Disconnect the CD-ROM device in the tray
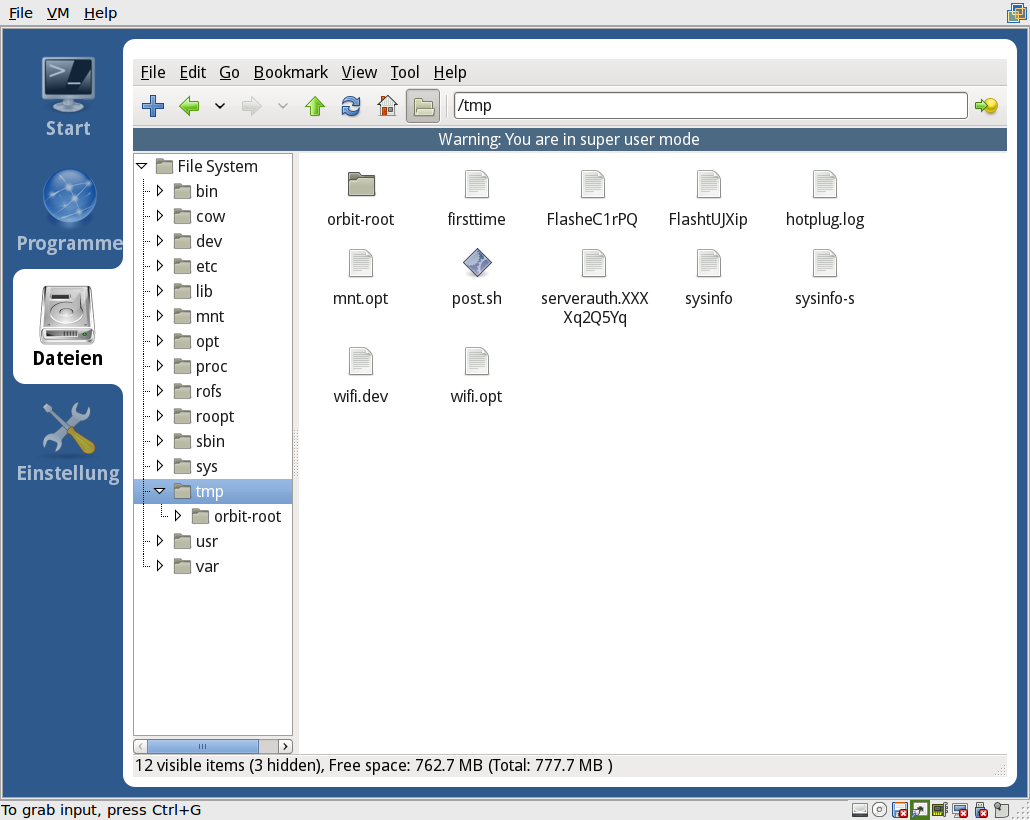Viewport: 1030px width, 820px height. 880,810
